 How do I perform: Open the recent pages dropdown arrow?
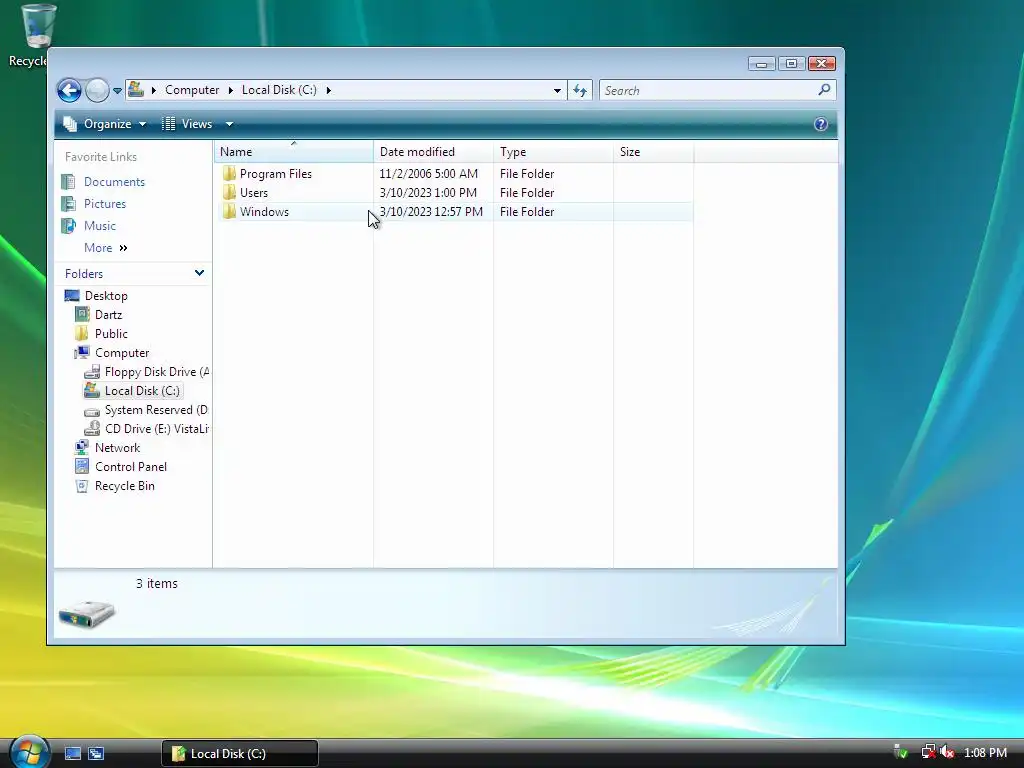(118, 91)
